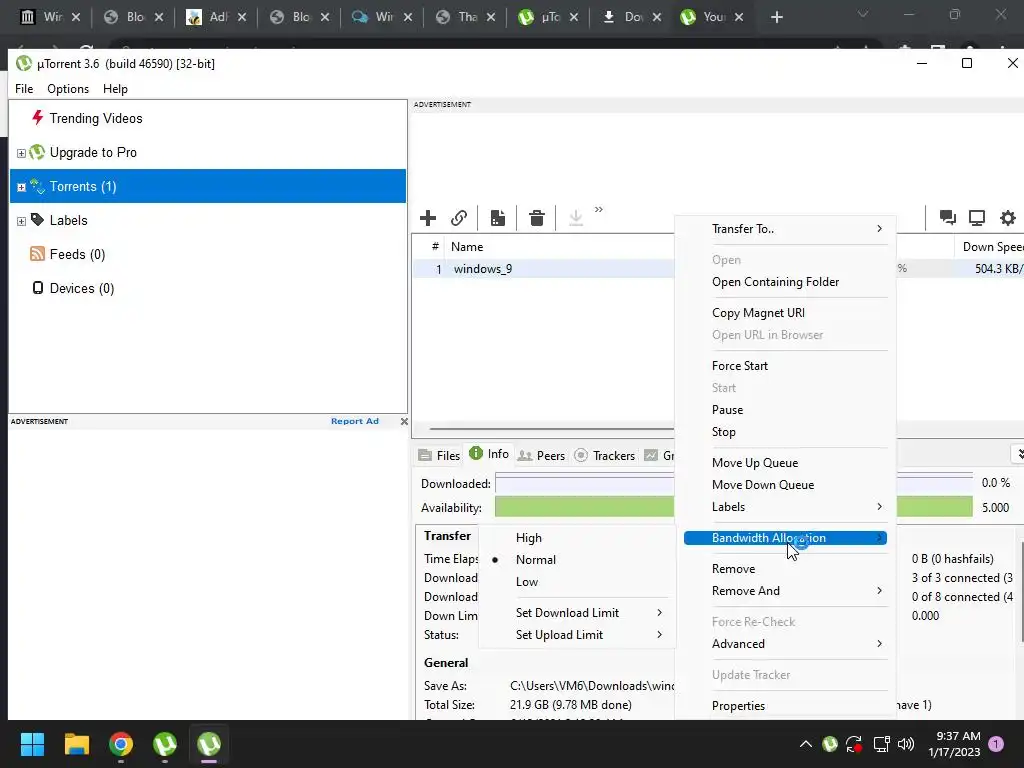Select Upgrade to Pro sidebar item
Viewport: 1024px width, 768px height.
[93, 152]
